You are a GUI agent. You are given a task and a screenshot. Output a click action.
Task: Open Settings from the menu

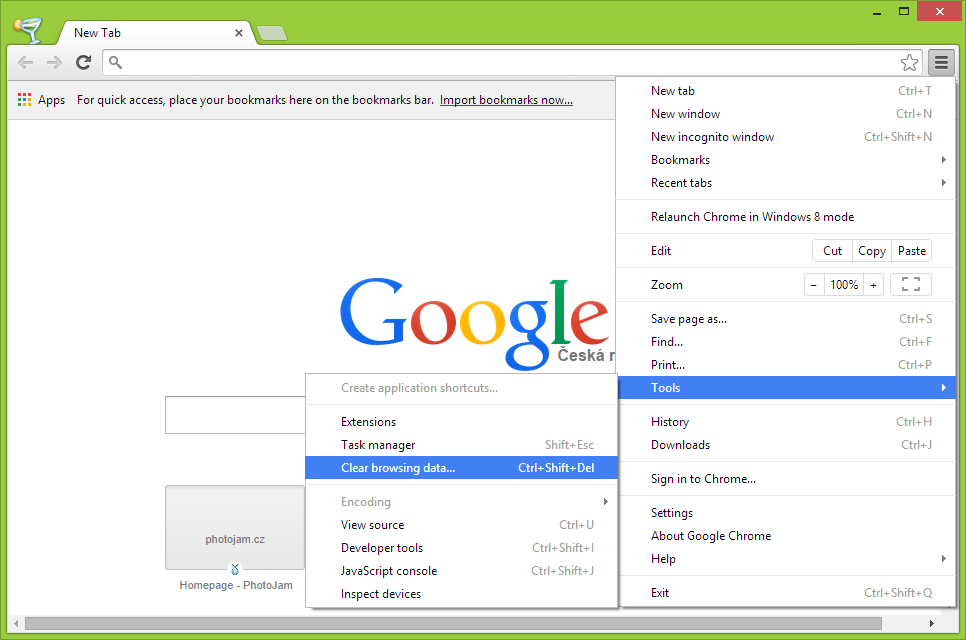click(x=785, y=513)
